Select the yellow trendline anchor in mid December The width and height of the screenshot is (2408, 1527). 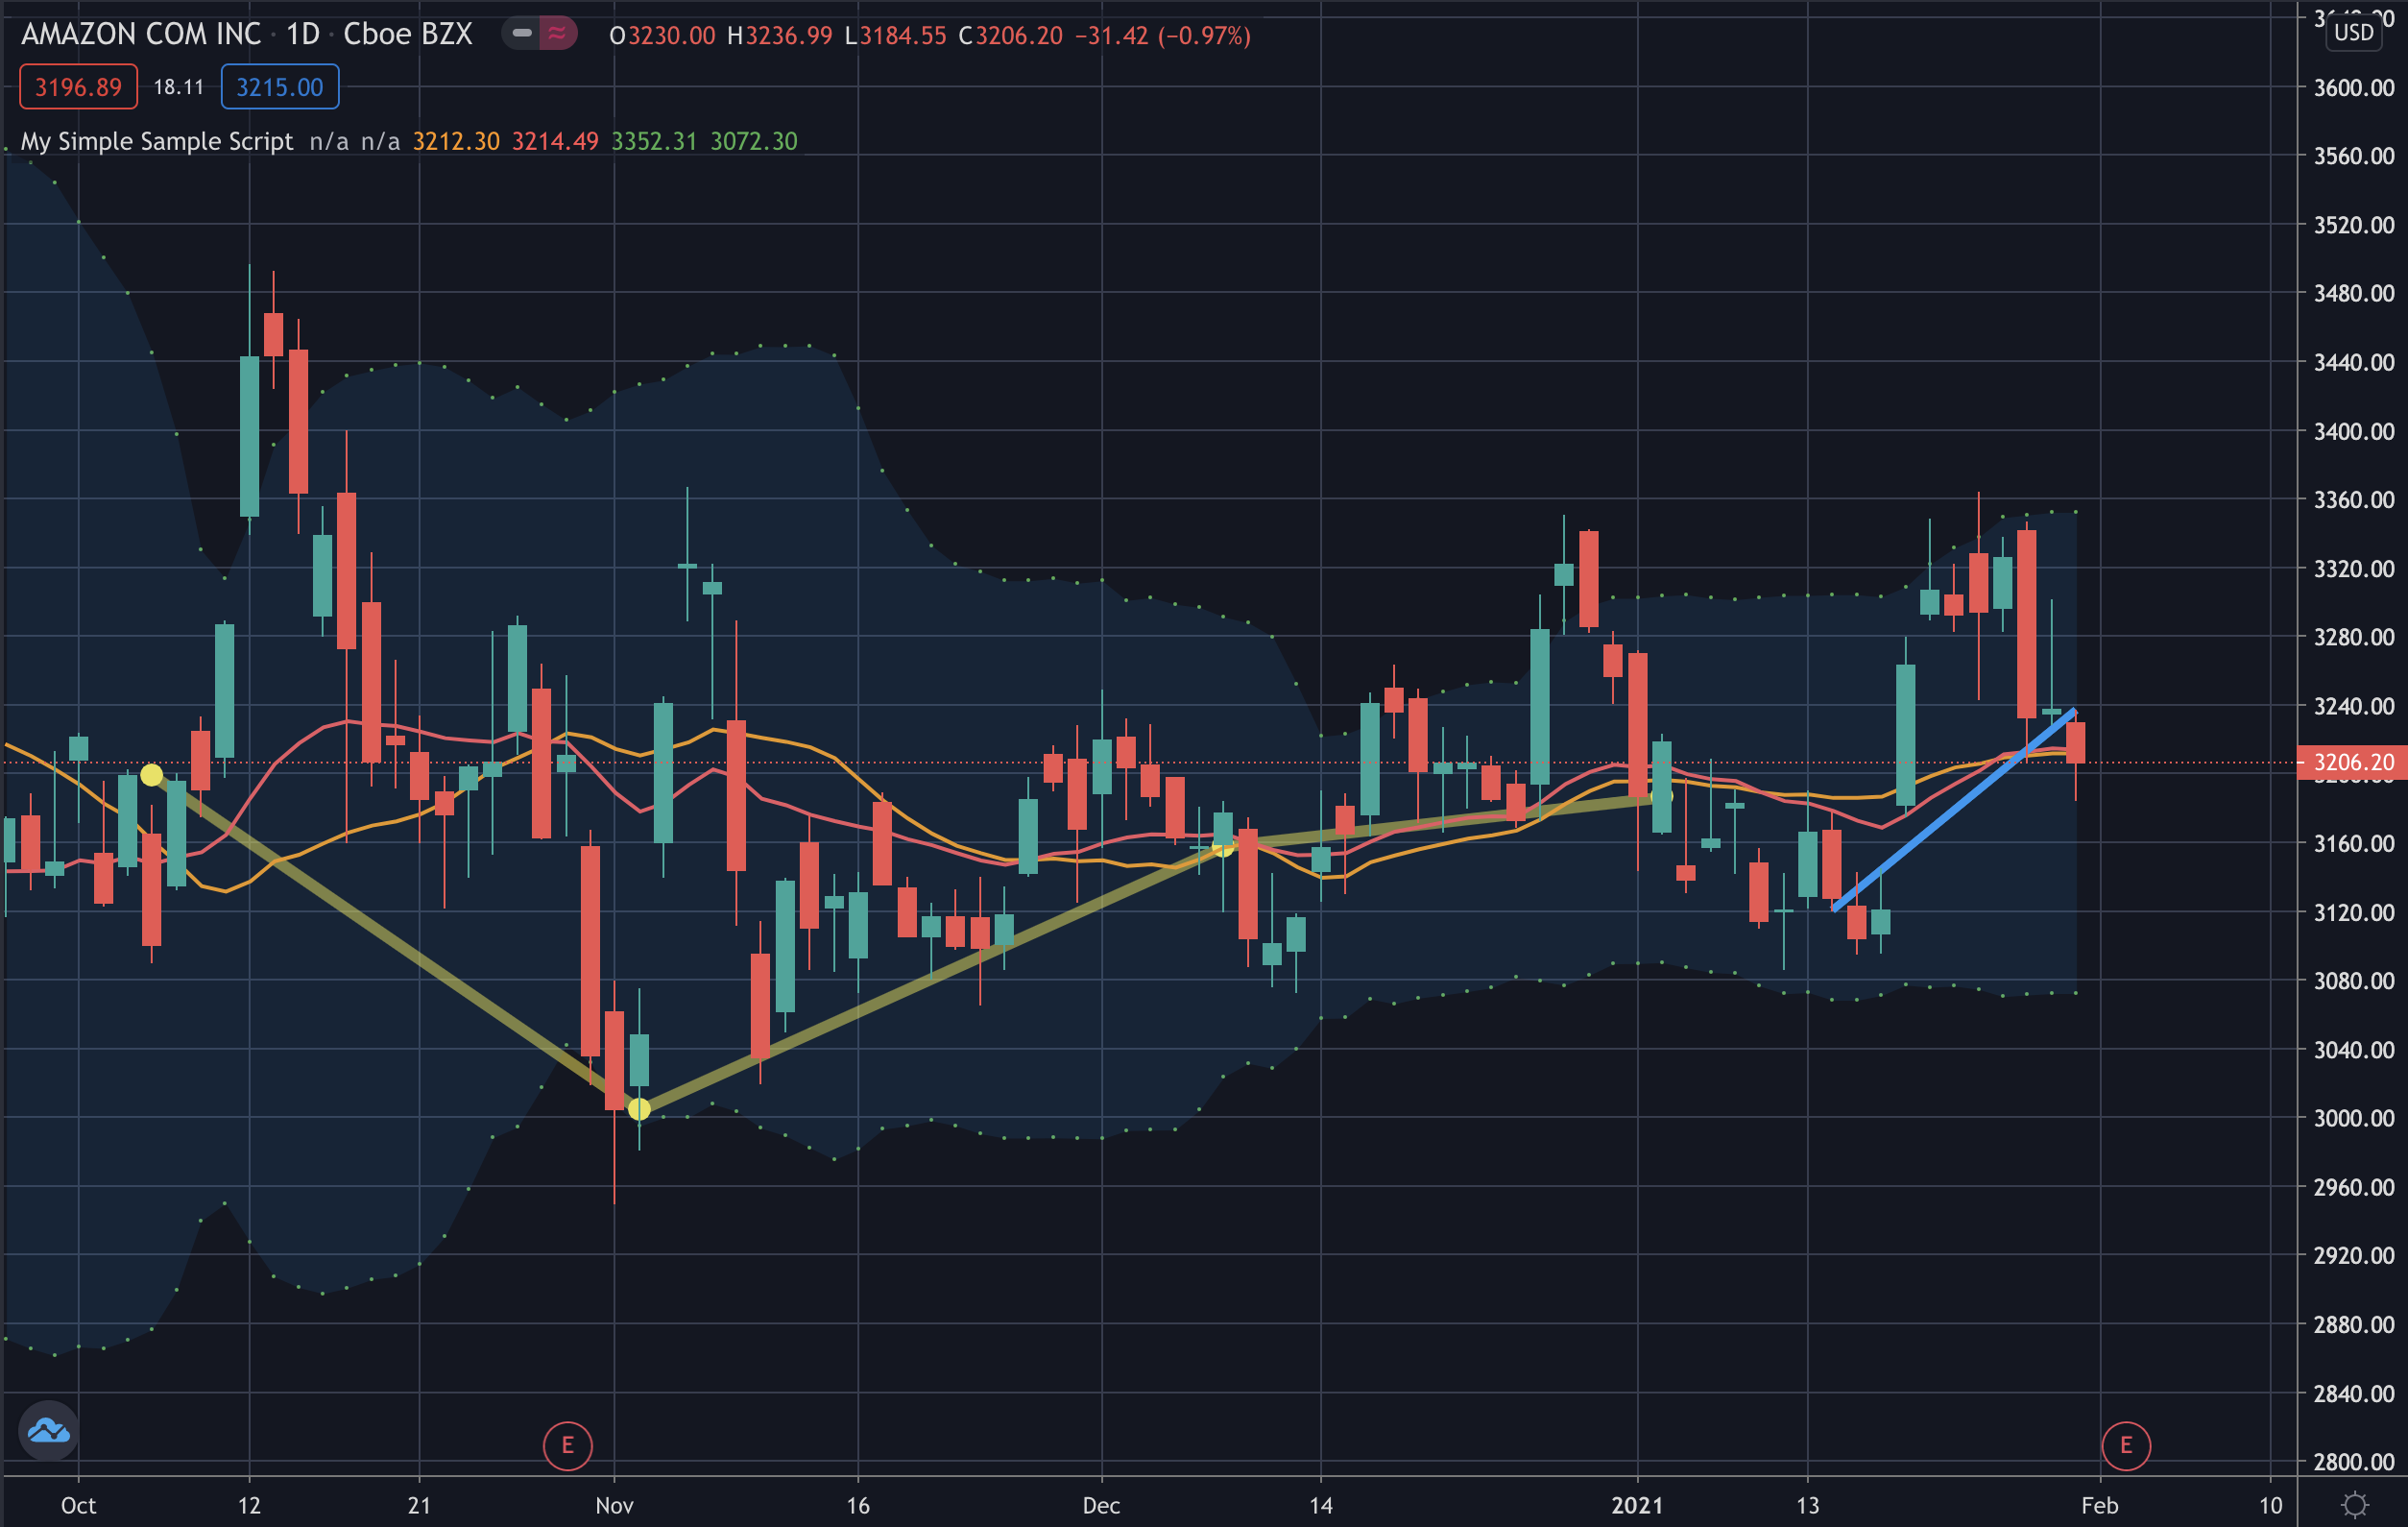[1222, 846]
